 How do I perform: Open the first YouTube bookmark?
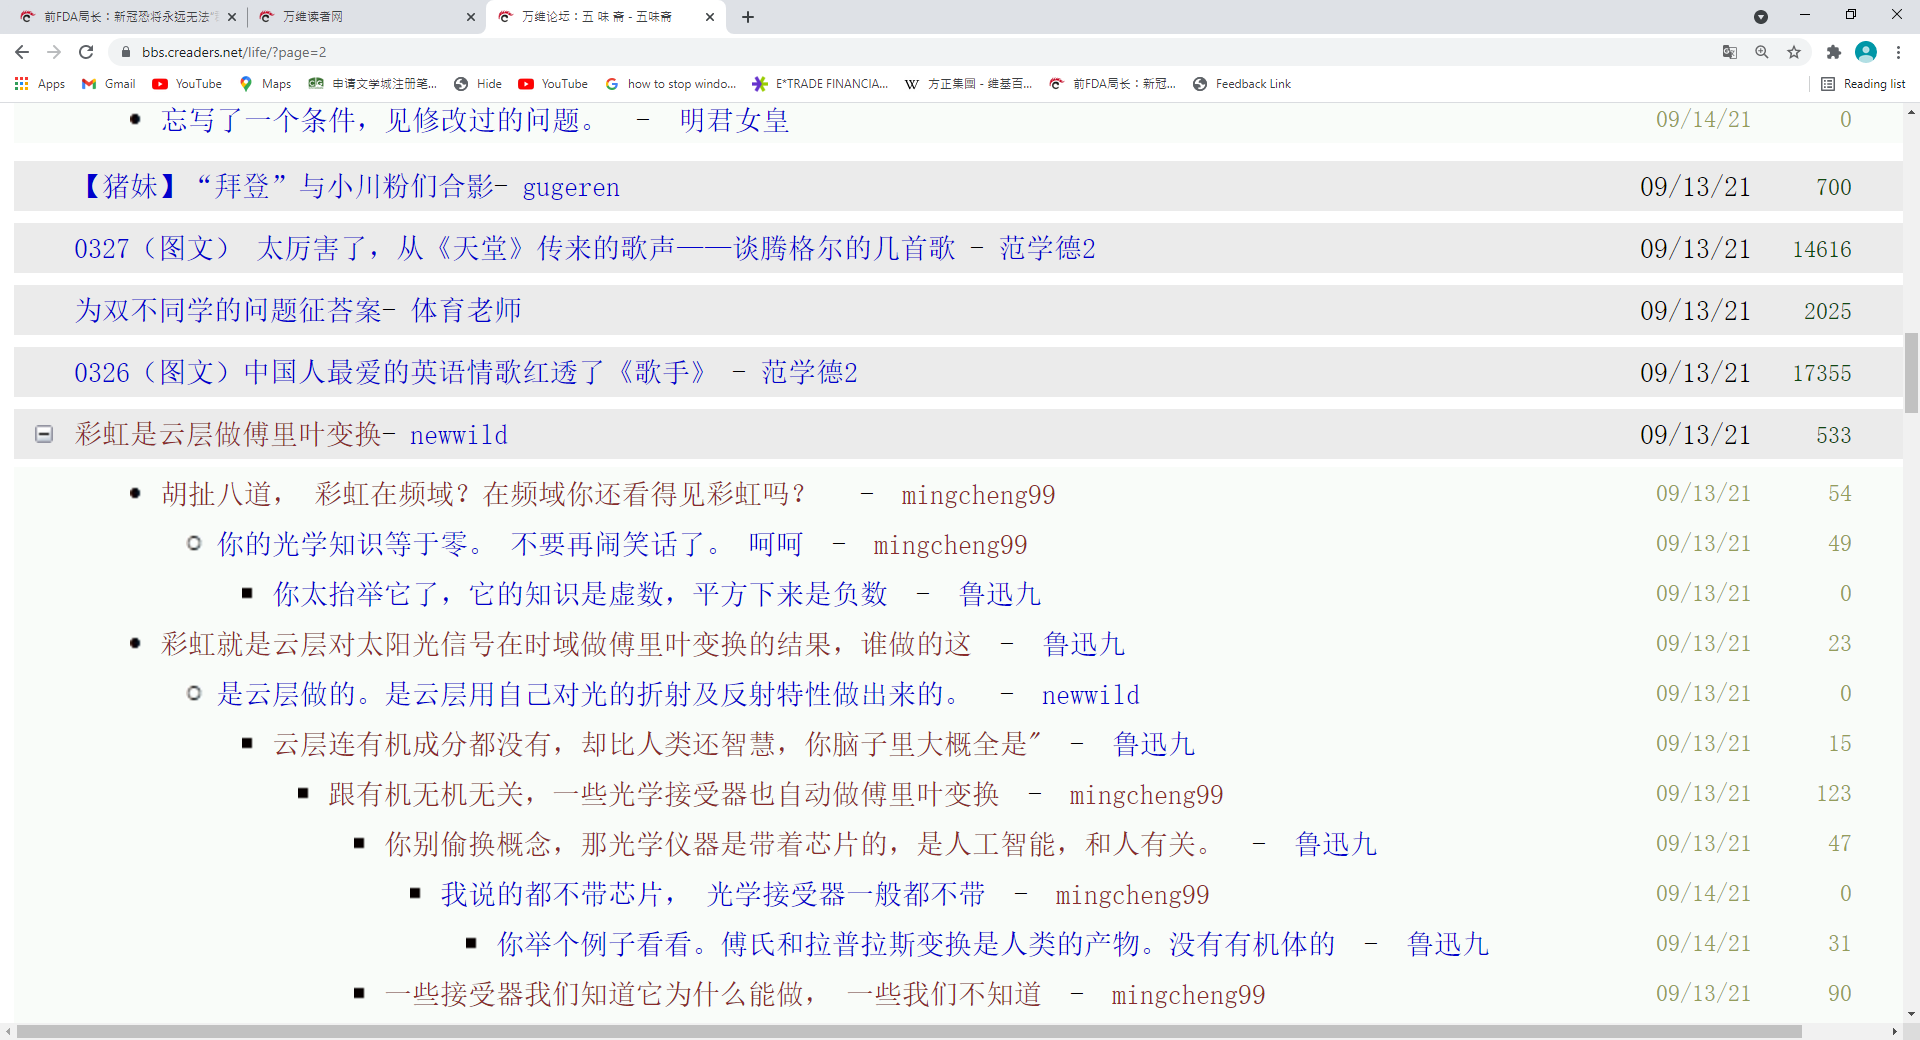pyautogui.click(x=187, y=84)
